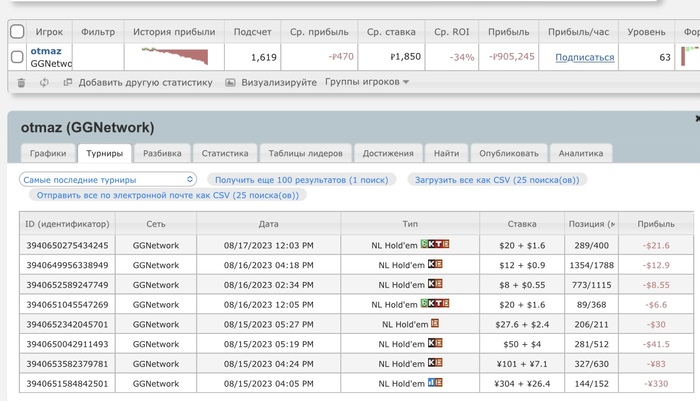Click Получить еще 100 результатов button

coord(301,180)
